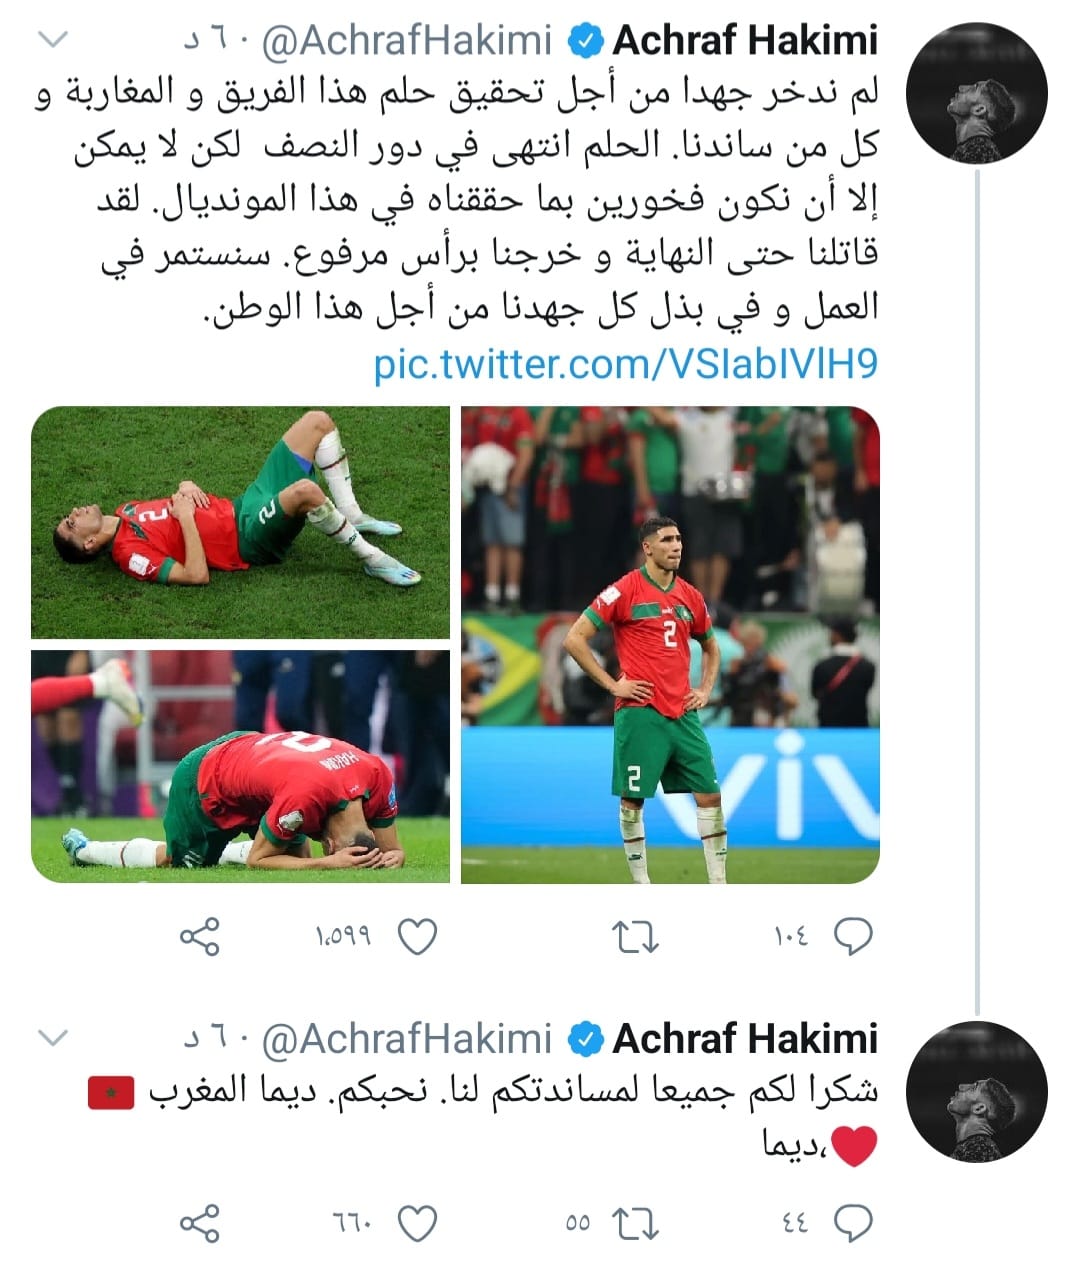Reply to the second tweet with 44 replies
Screen dimensions: 1080x1267
click(853, 1224)
